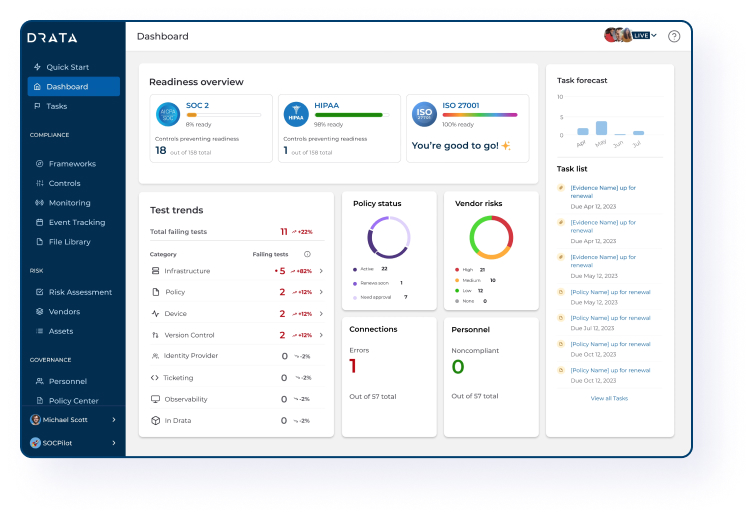Expand the Infrastructure row chevron
This screenshot has height=519, width=753.
(321, 271)
